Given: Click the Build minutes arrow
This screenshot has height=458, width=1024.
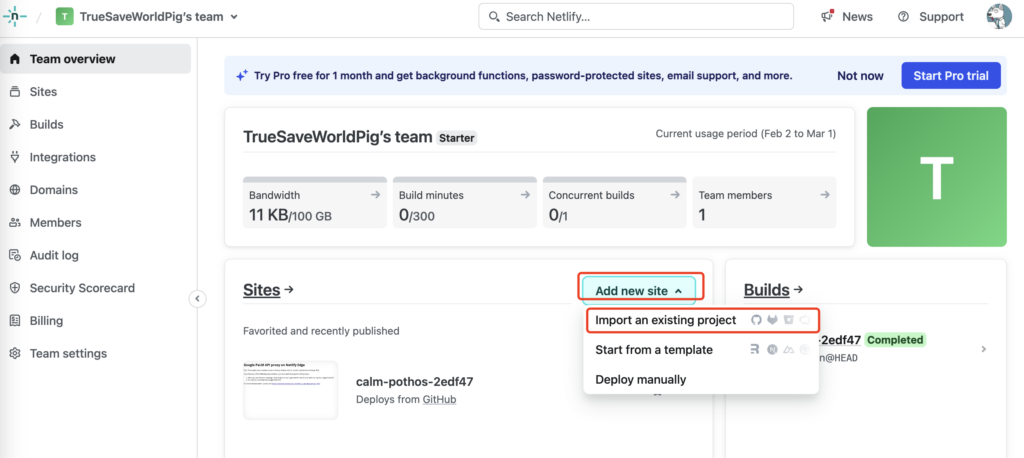Looking at the screenshot, I should (525, 195).
